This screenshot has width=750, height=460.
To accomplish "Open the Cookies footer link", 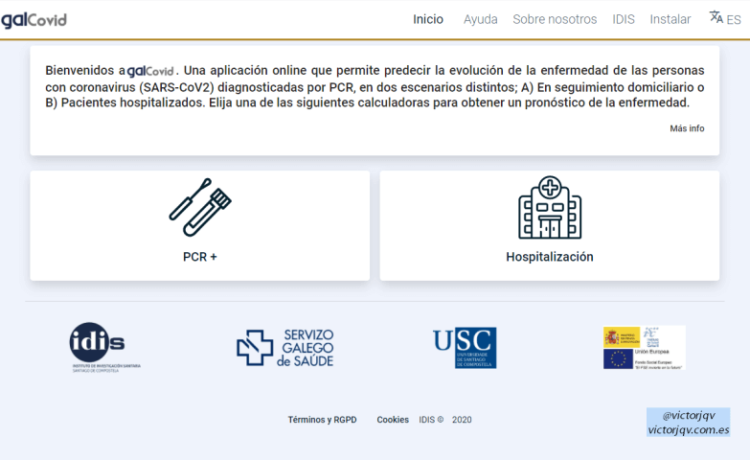I will 392,420.
